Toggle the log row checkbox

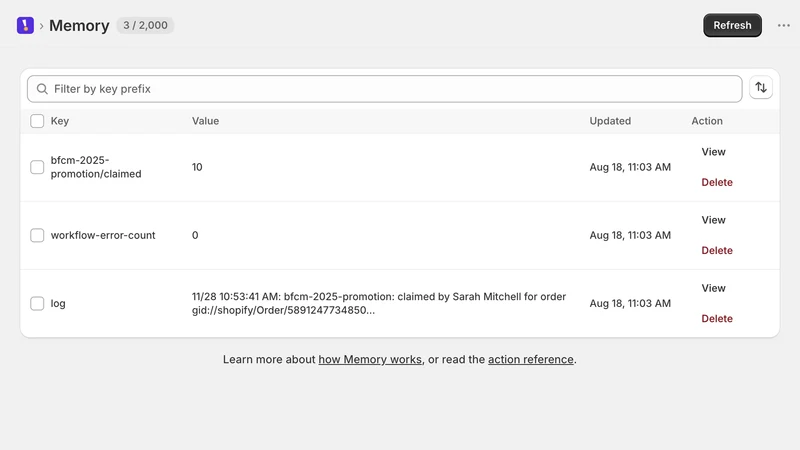pyautogui.click(x=37, y=303)
